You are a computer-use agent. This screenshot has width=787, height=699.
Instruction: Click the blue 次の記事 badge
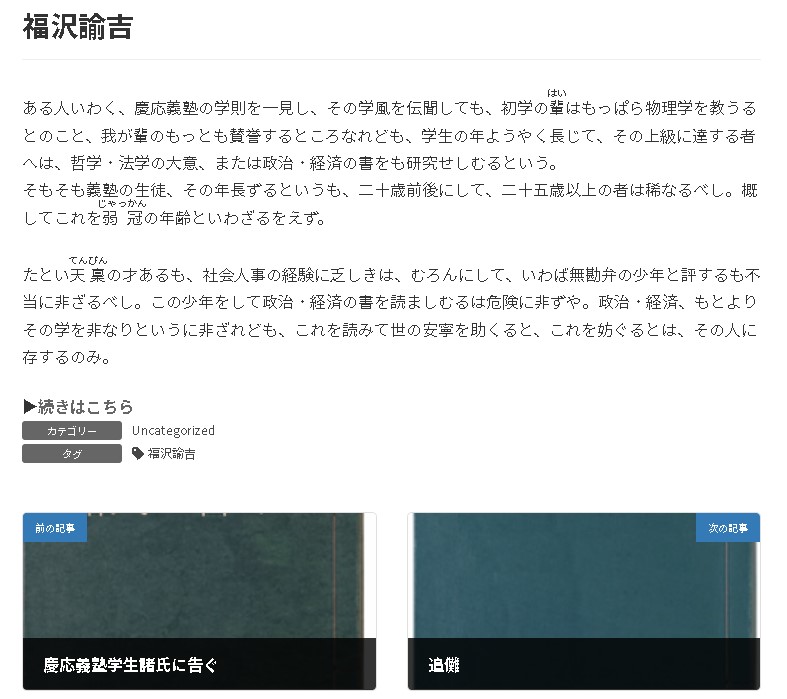[x=727, y=528]
